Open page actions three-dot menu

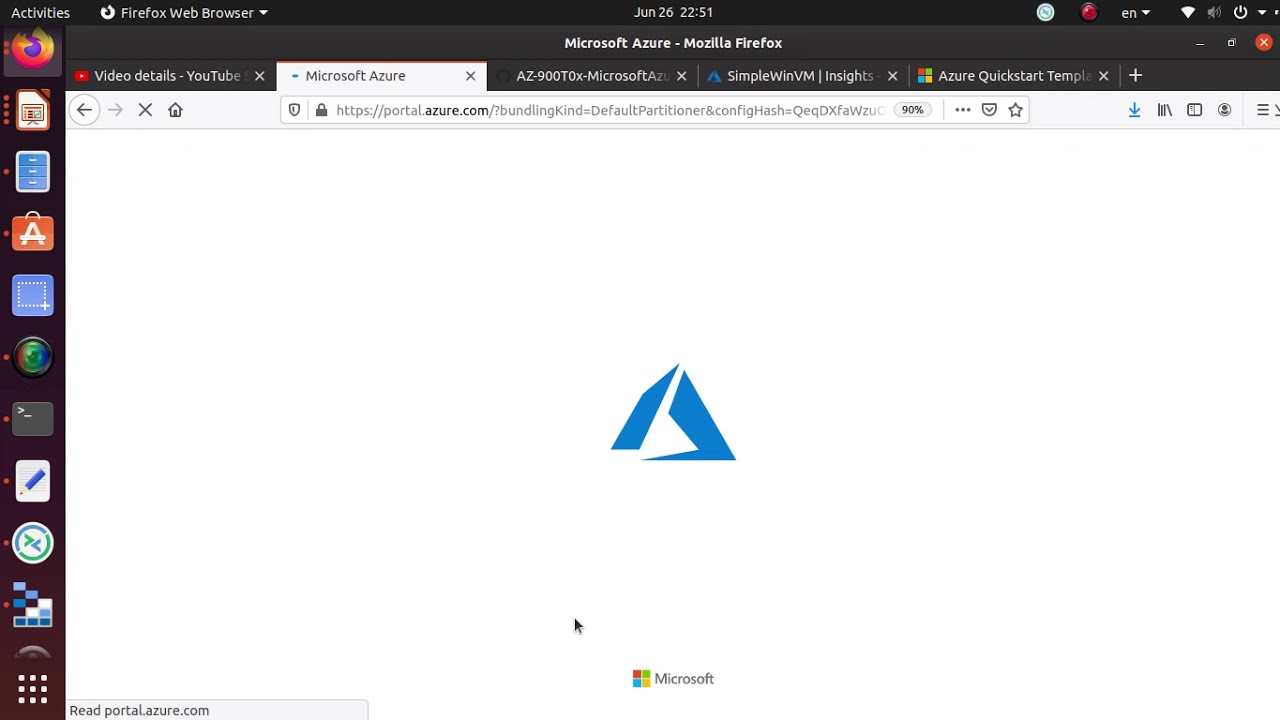pyautogui.click(x=963, y=110)
